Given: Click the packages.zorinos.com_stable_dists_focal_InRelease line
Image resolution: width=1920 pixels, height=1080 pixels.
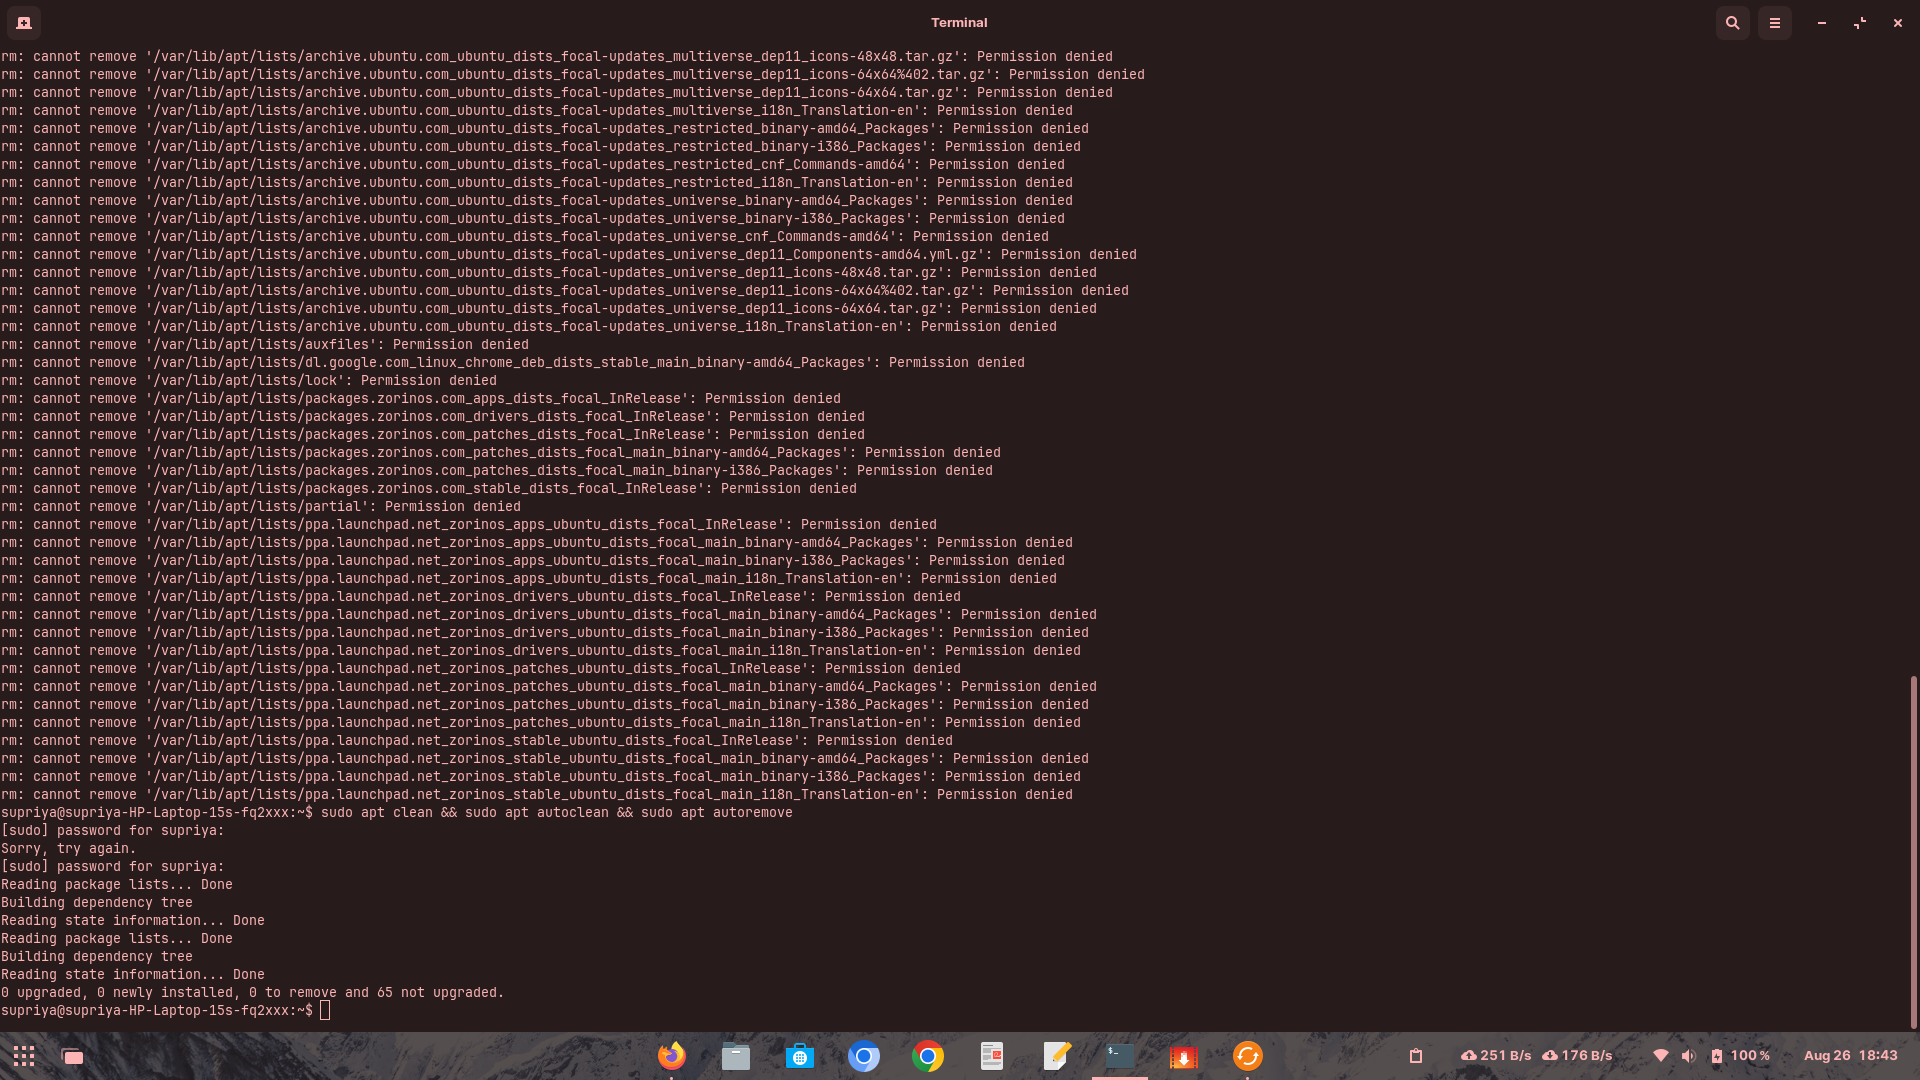Looking at the screenshot, I should pos(428,489).
